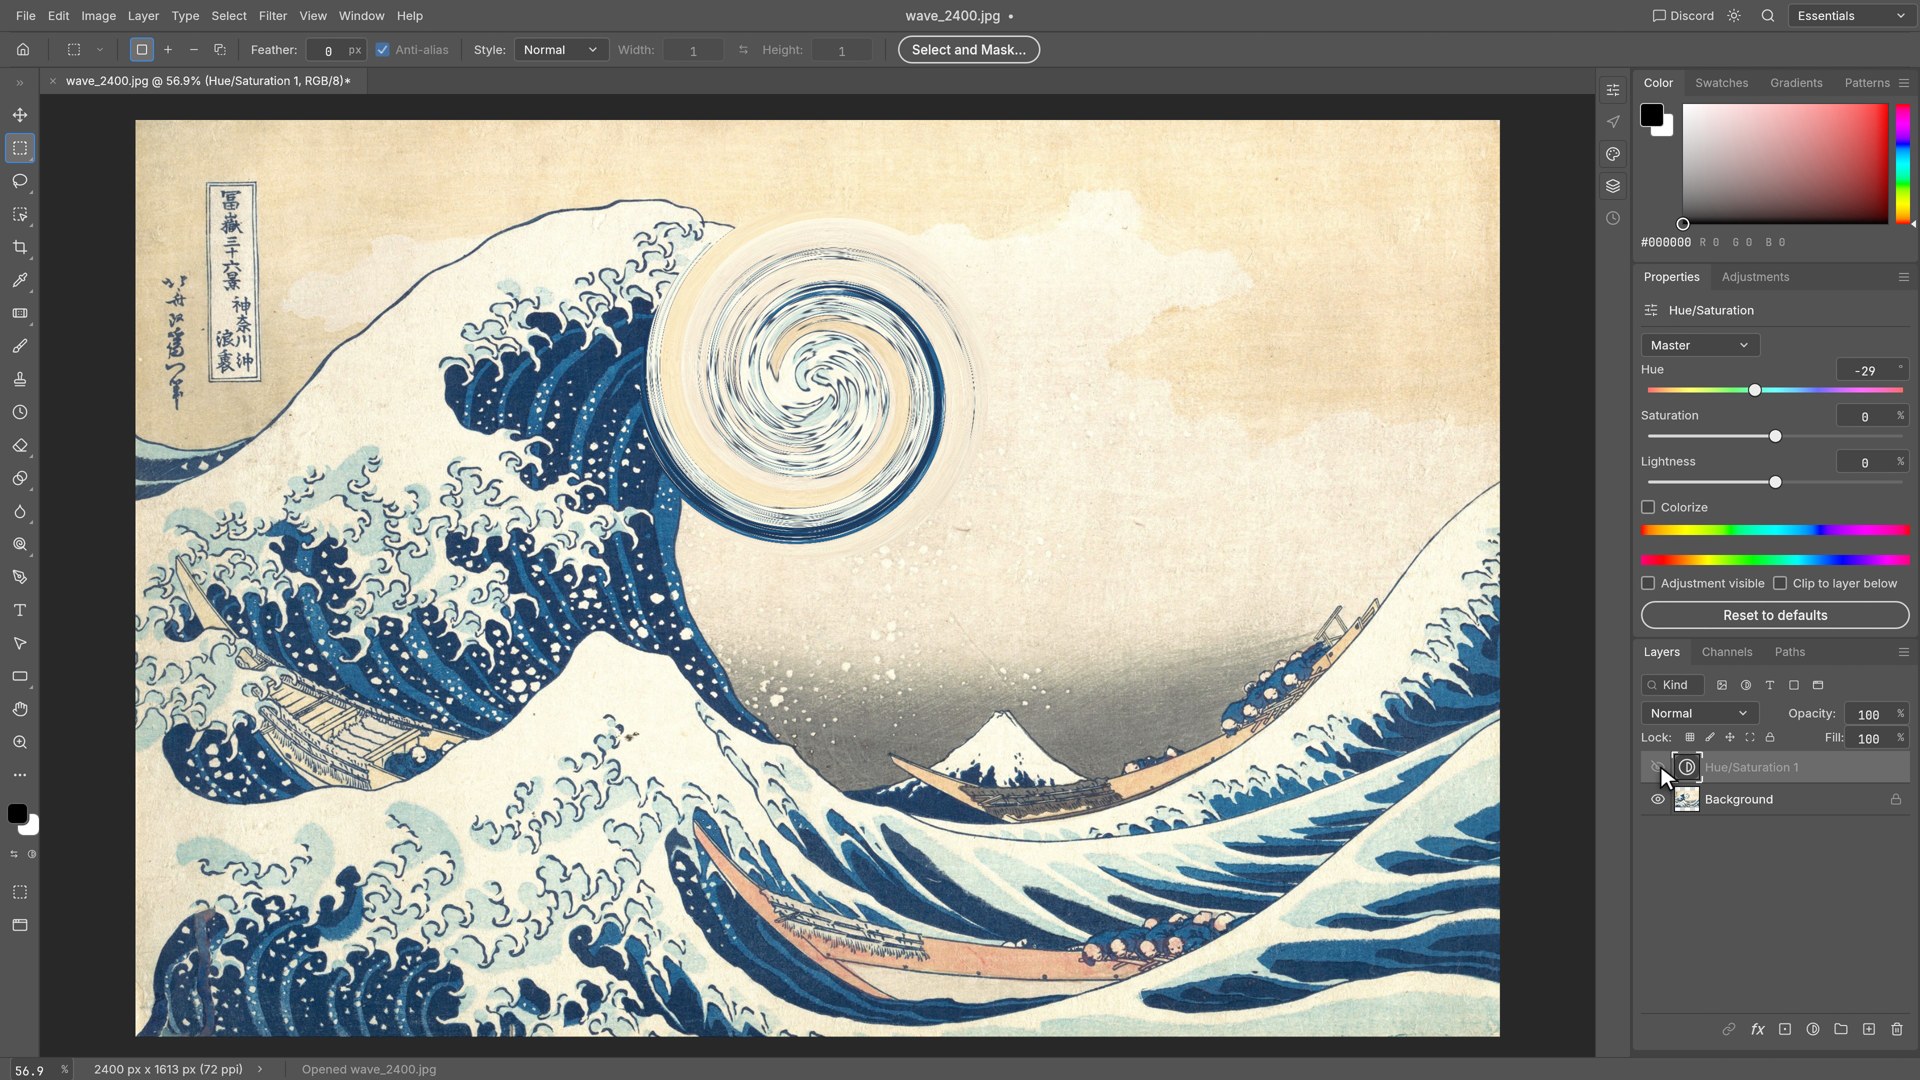Select the Zoom tool
The width and height of the screenshot is (1920, 1080).
pyautogui.click(x=20, y=742)
